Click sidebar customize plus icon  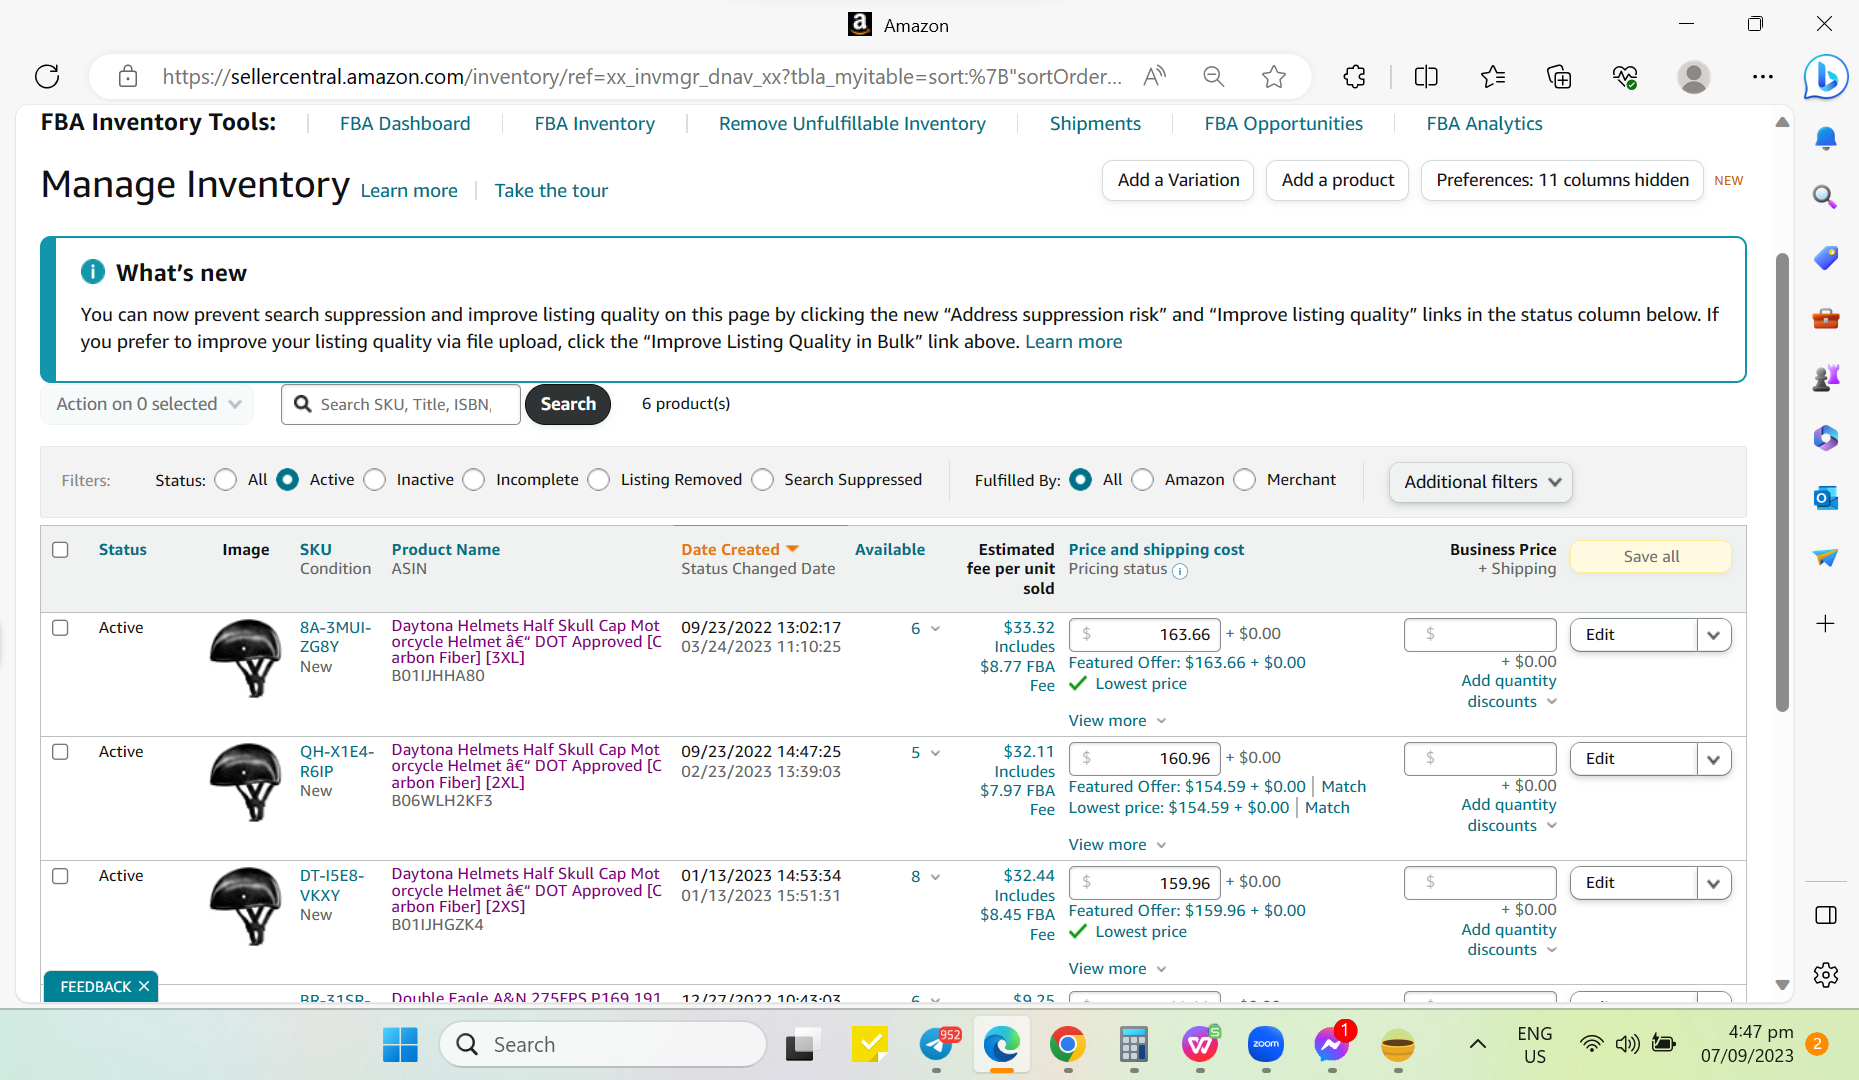tap(1826, 624)
